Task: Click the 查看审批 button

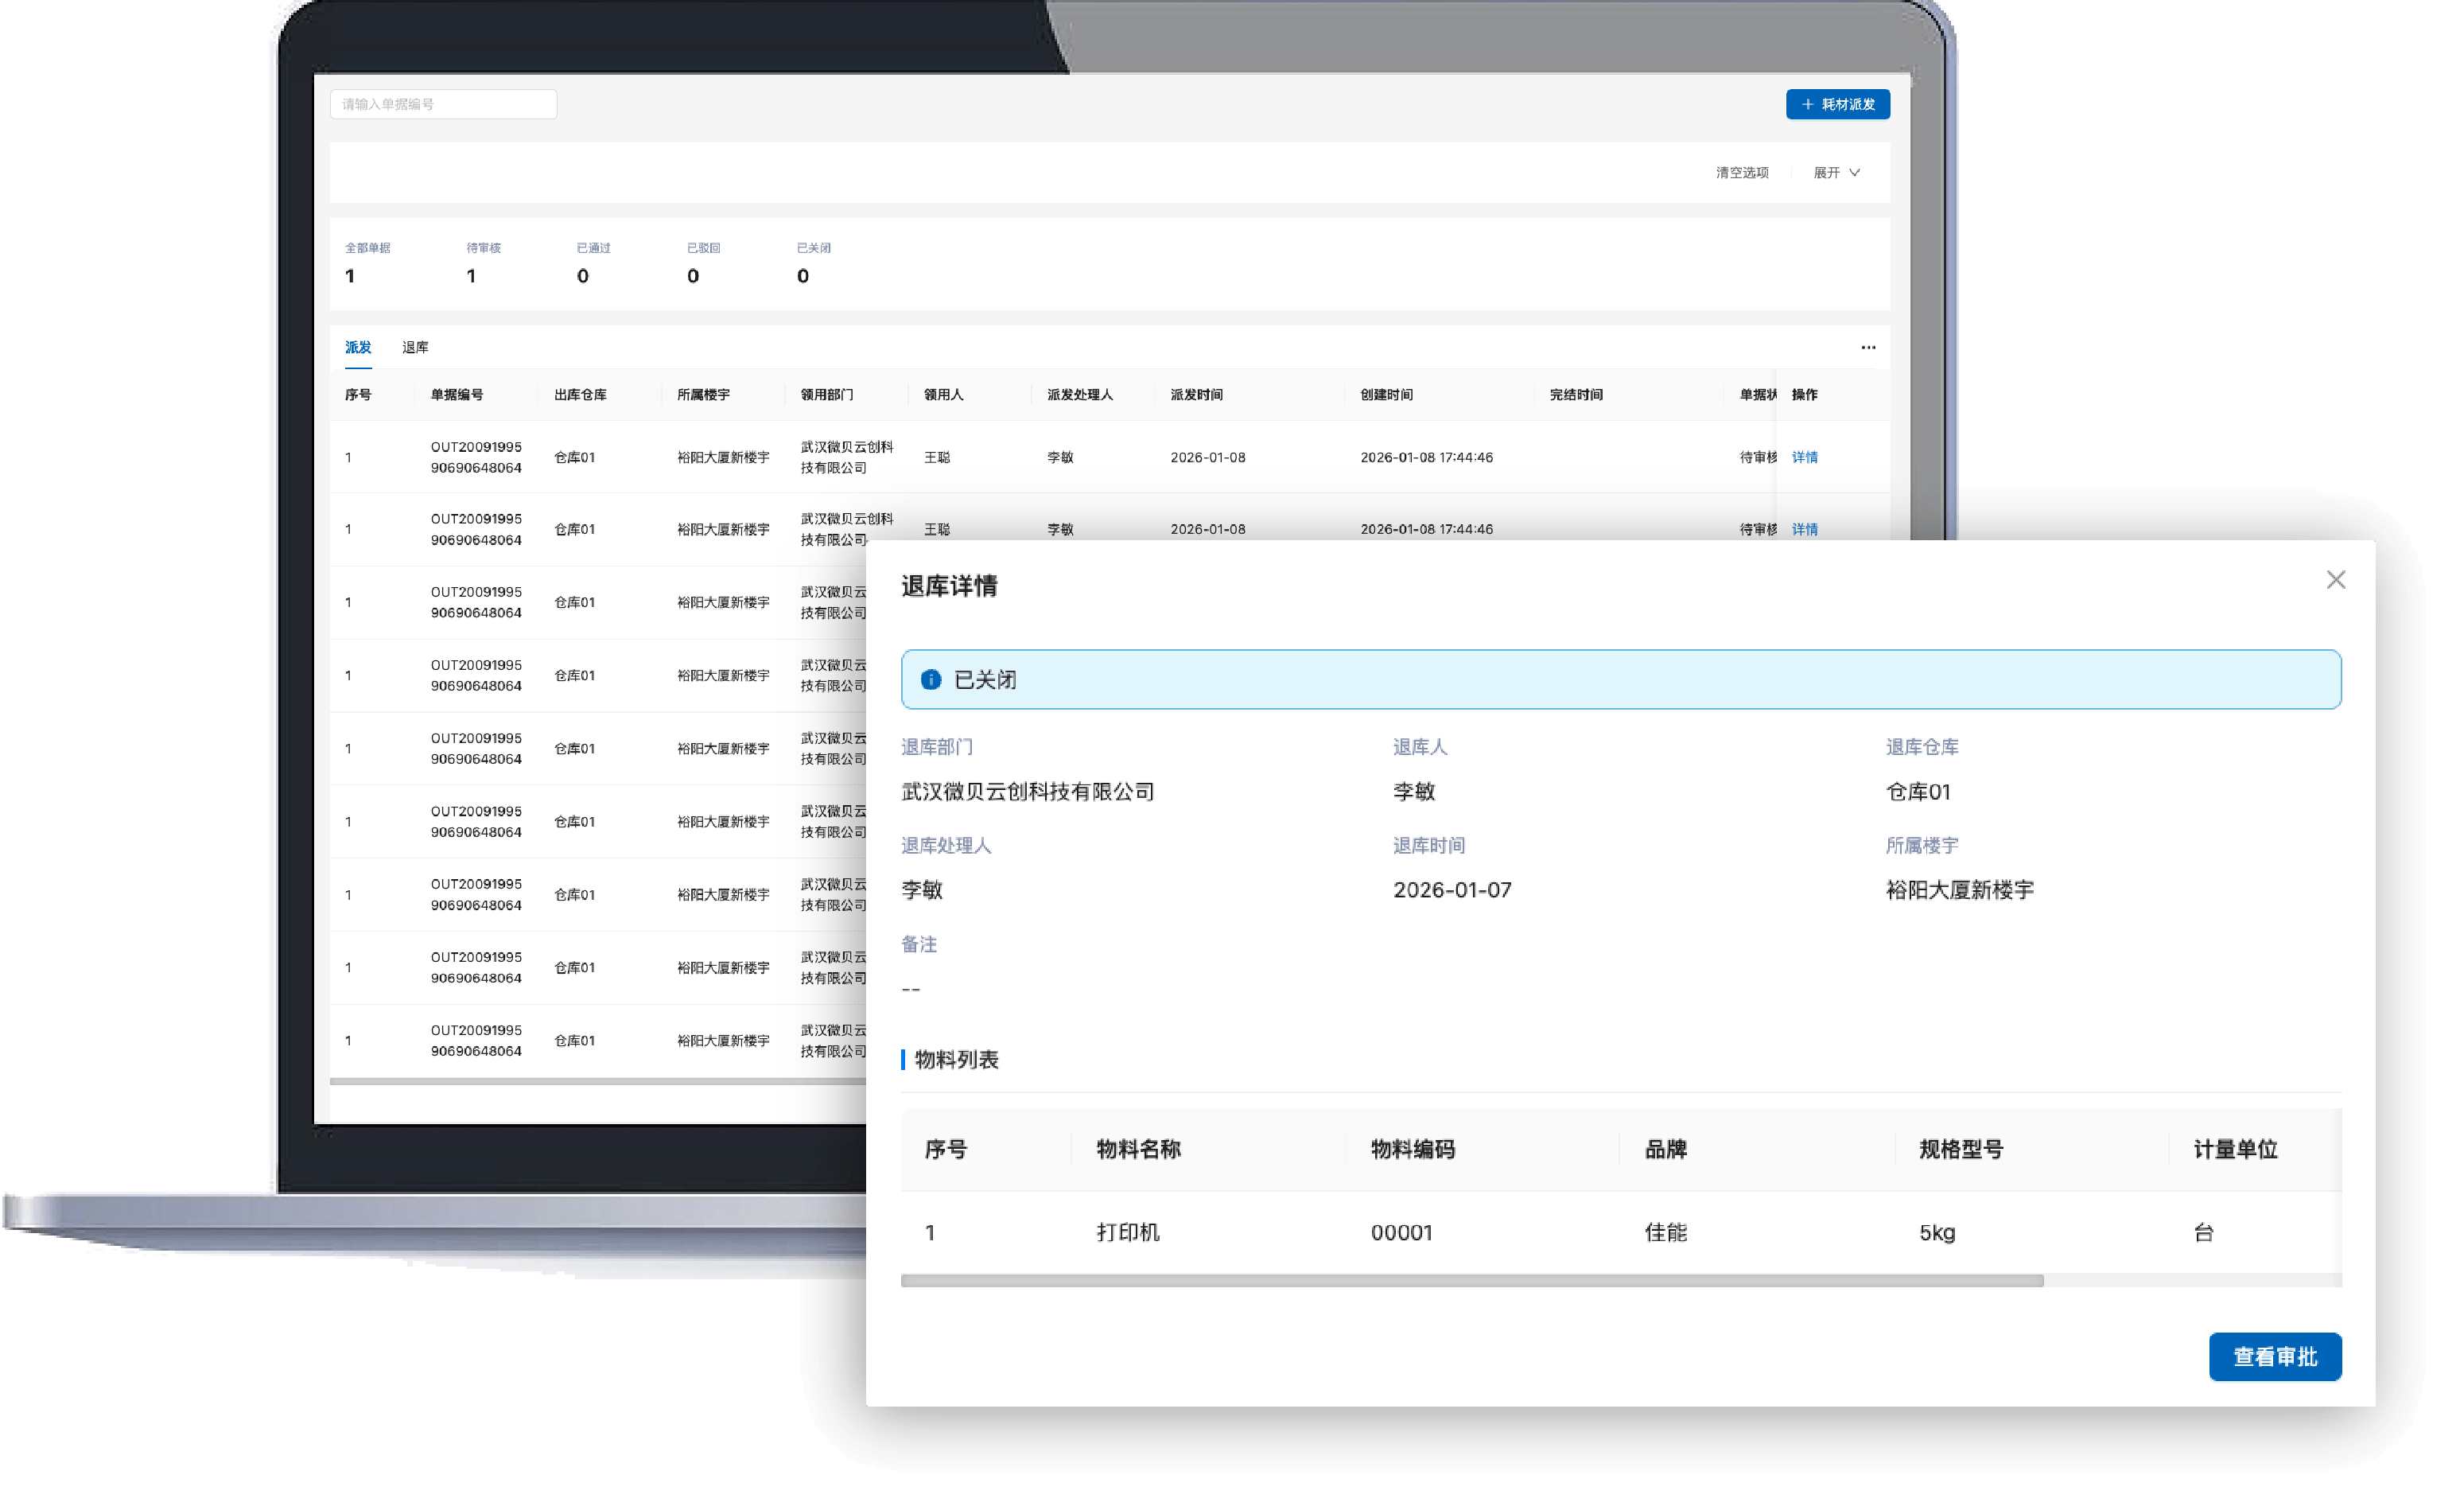Action: coord(2275,1357)
